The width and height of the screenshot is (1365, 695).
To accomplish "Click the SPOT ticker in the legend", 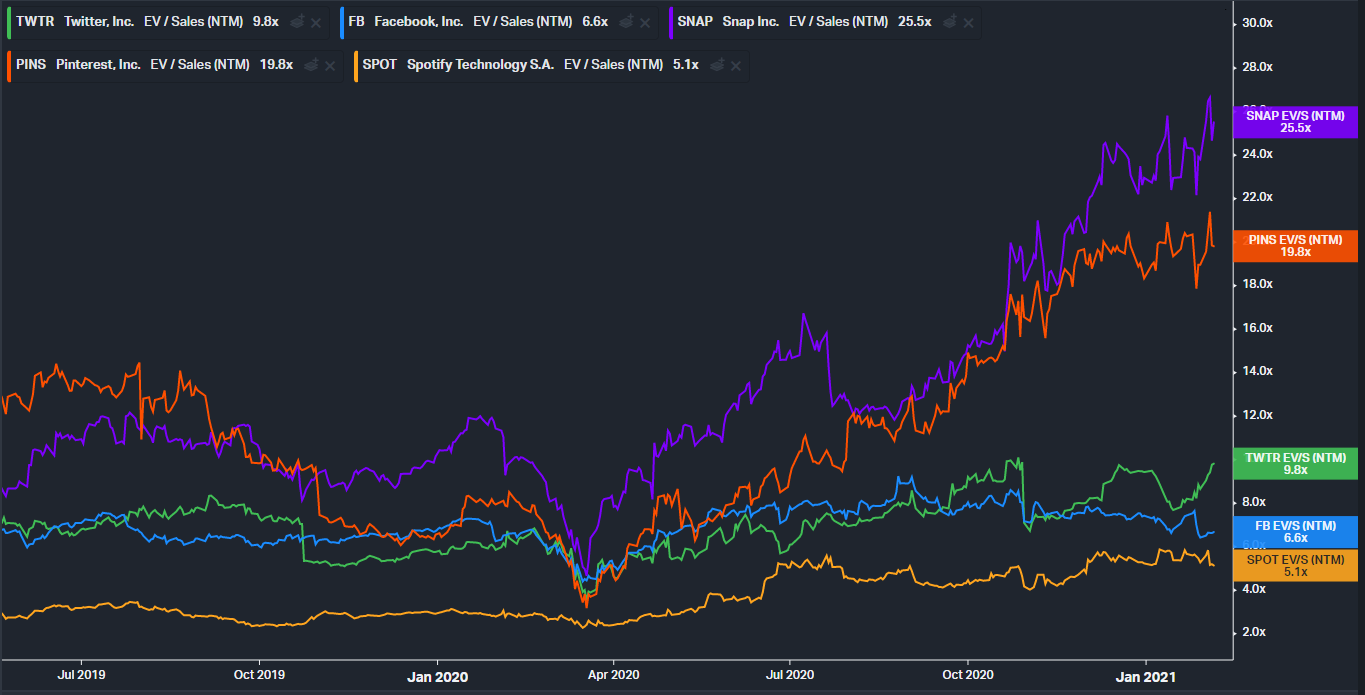I will tap(380, 65).
